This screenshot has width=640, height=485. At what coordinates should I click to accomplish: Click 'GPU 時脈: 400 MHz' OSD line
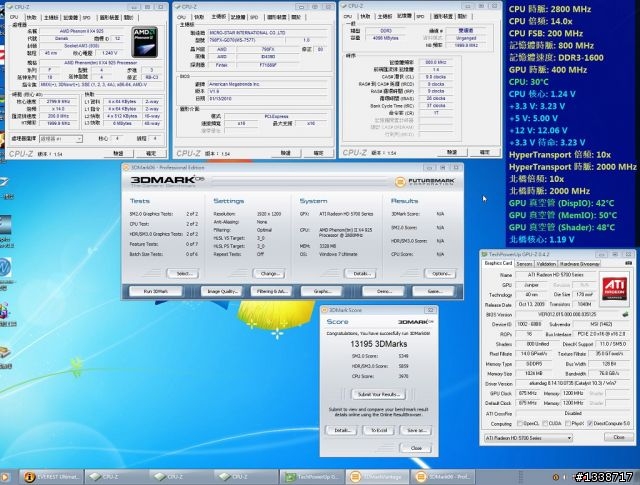tap(548, 70)
